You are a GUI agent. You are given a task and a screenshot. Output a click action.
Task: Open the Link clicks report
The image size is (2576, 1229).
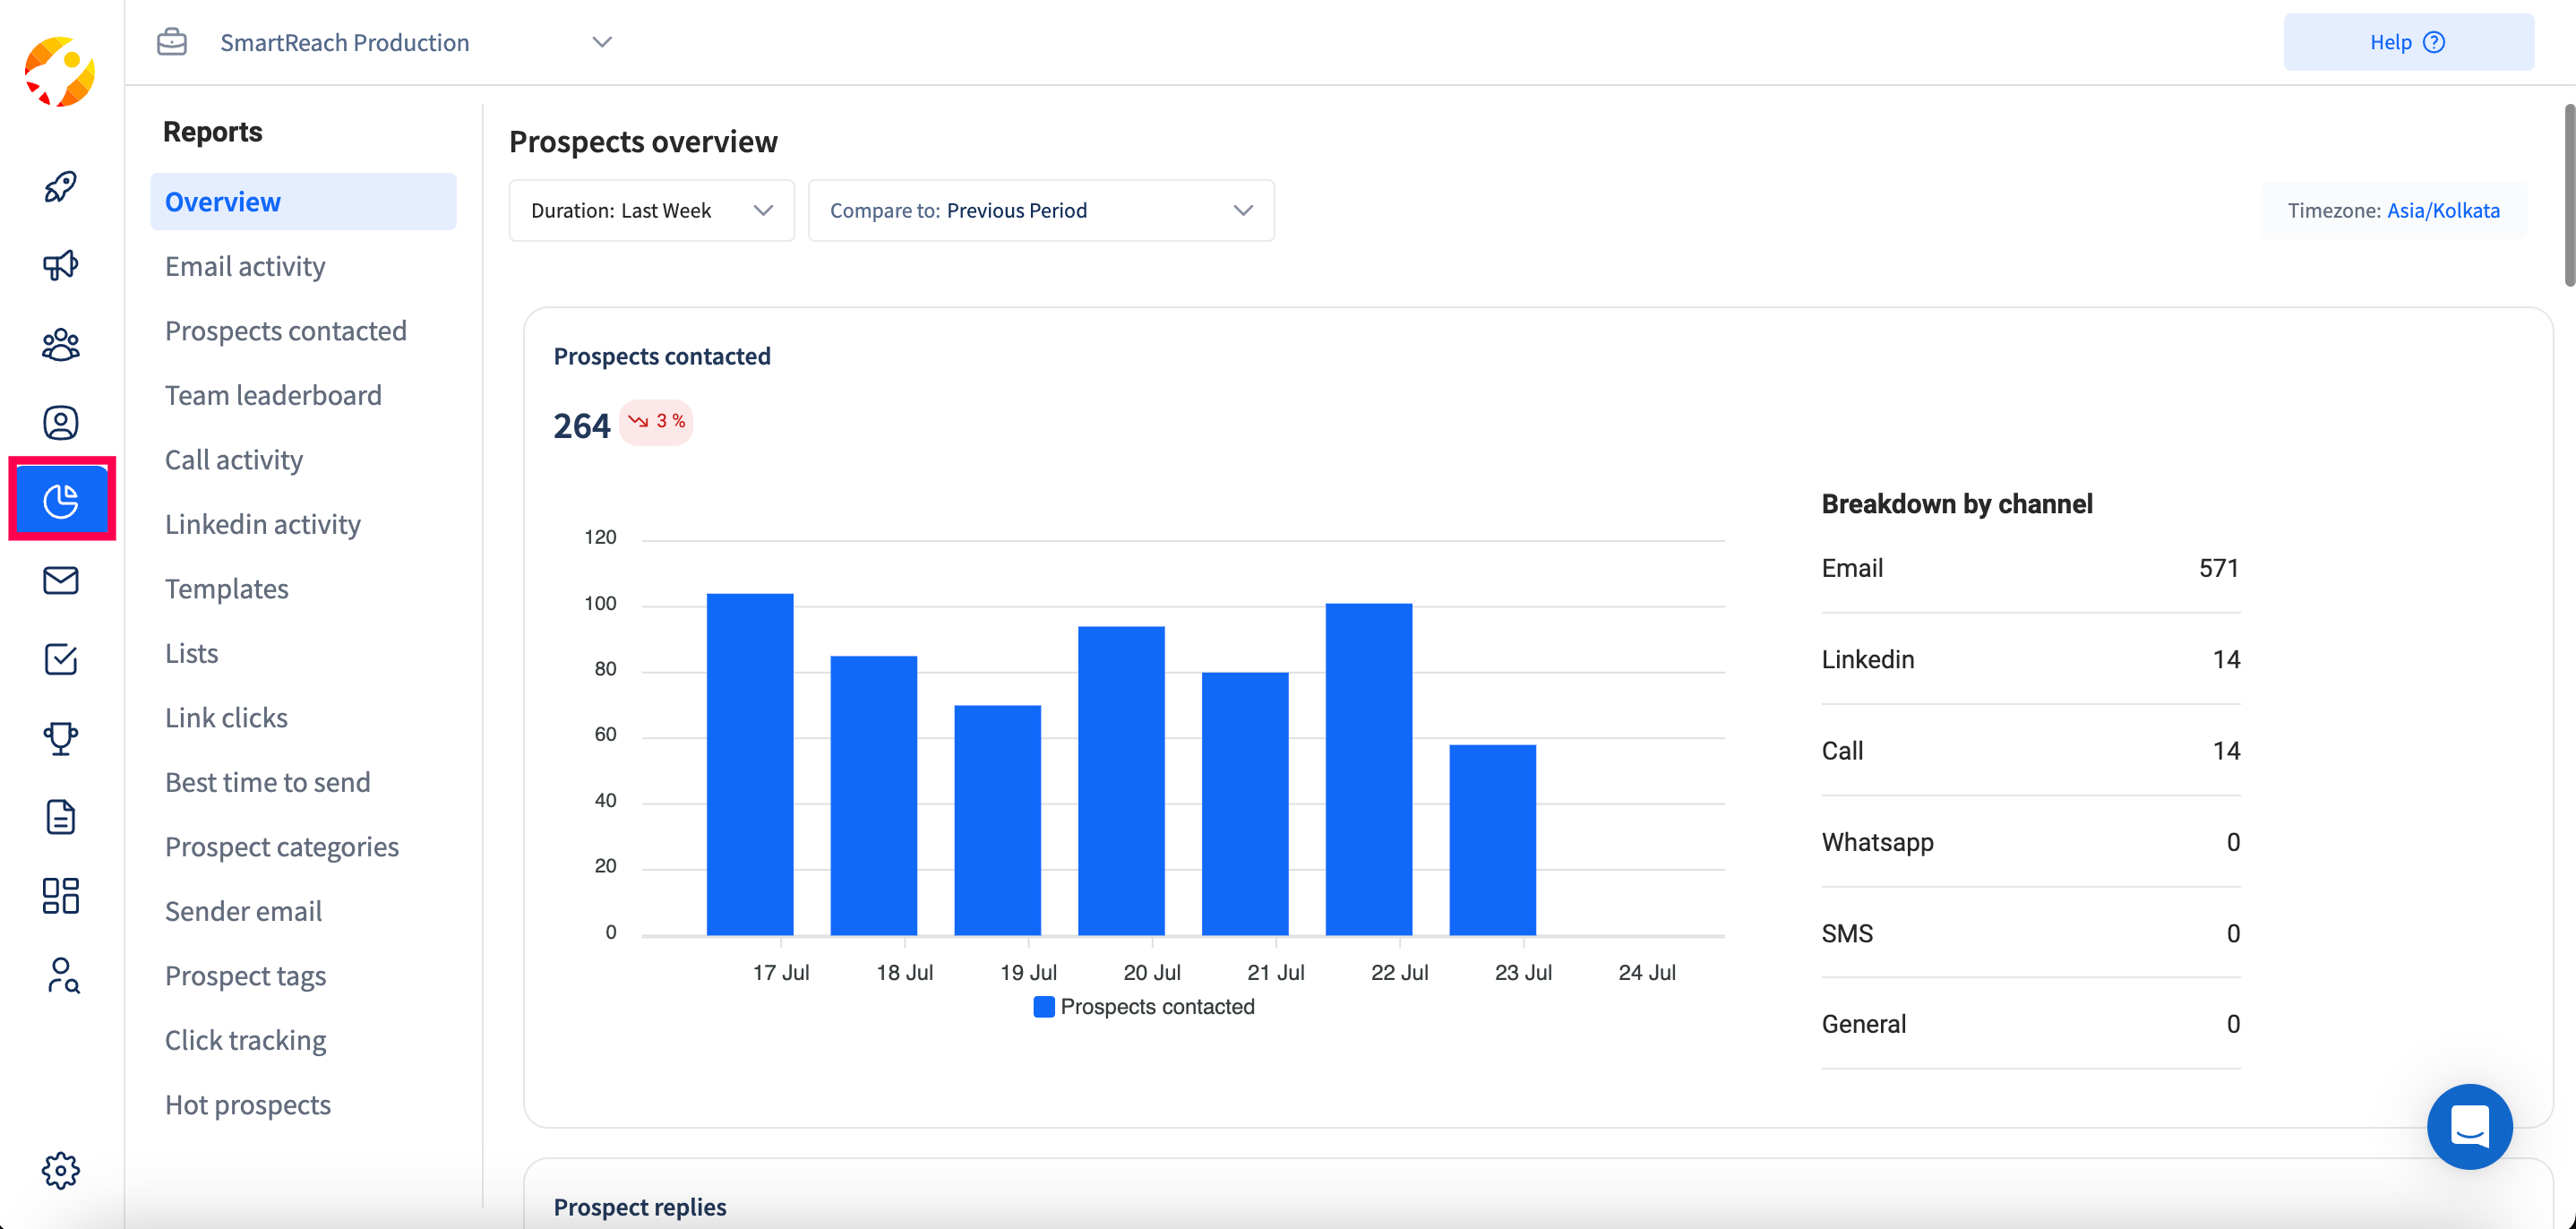tap(227, 717)
